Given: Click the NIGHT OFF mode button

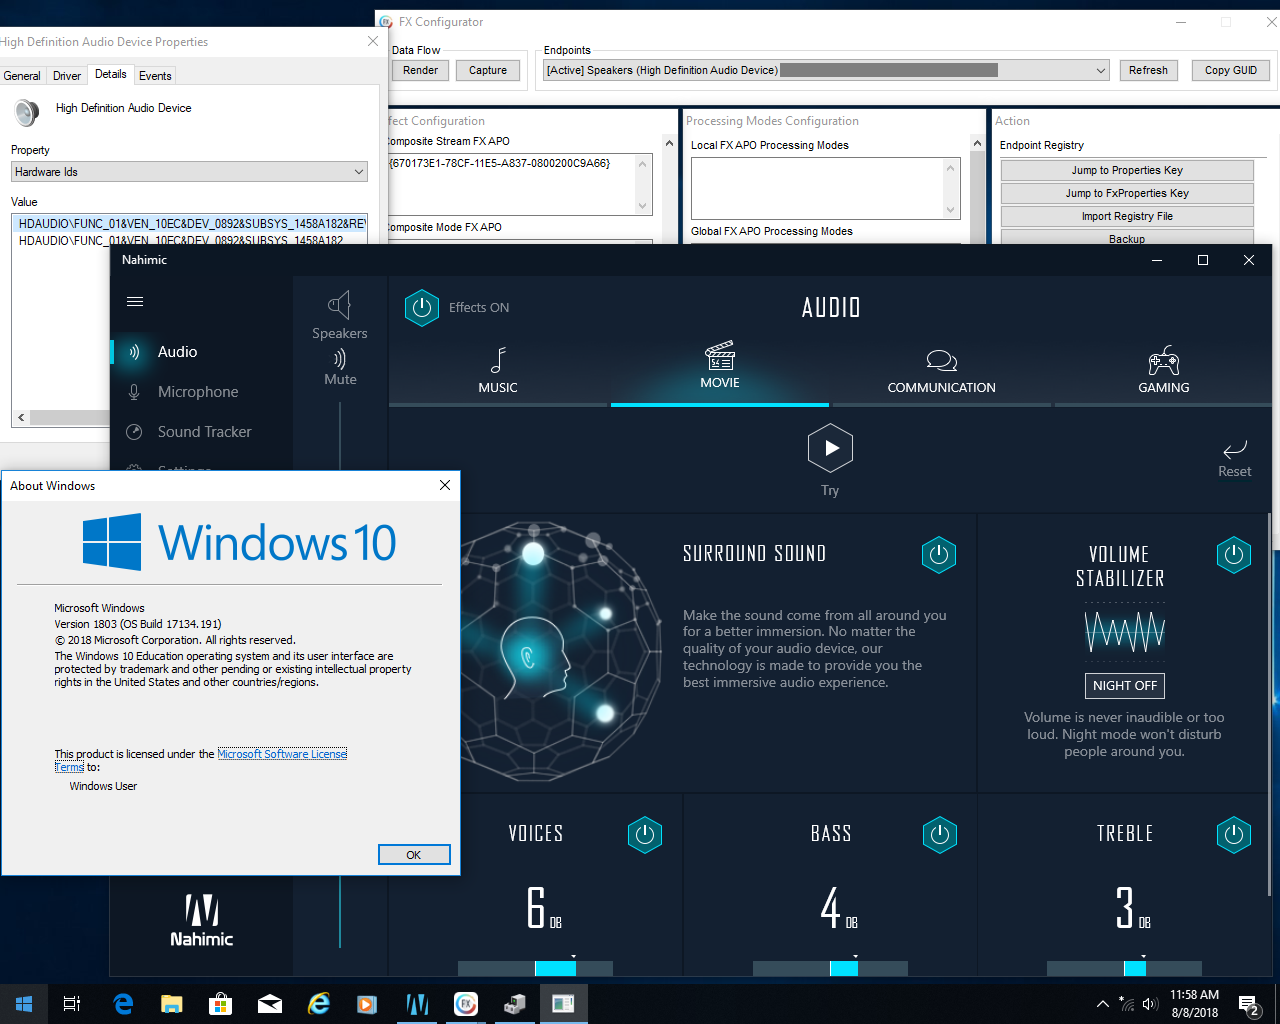Looking at the screenshot, I should [x=1125, y=686].
